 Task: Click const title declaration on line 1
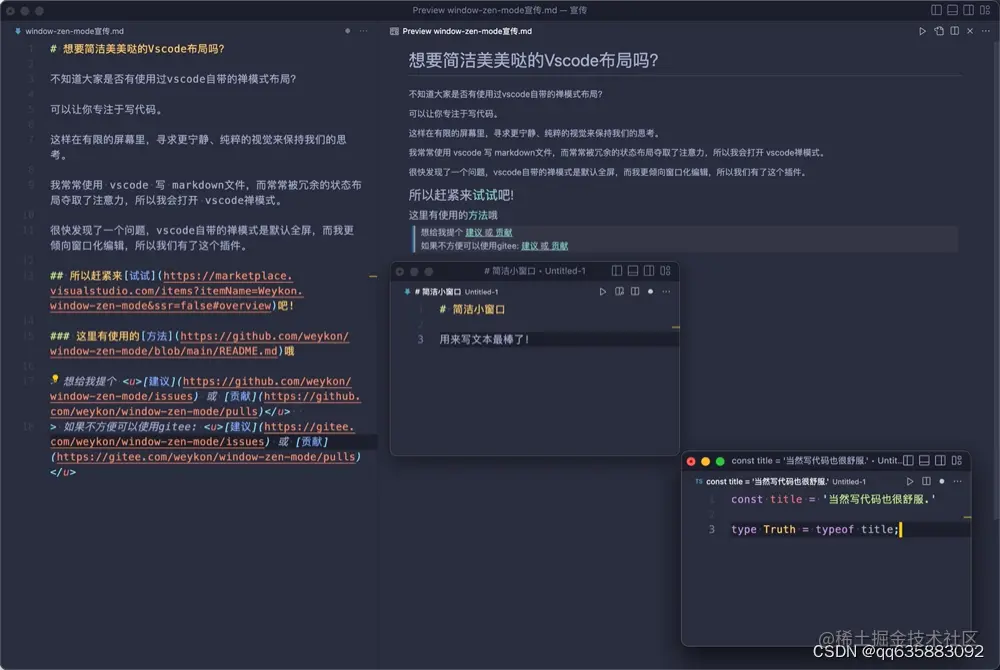pos(833,499)
